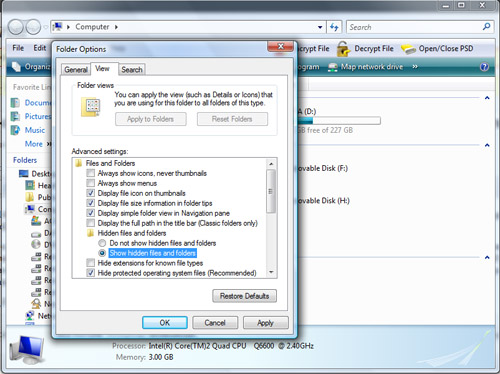Click Cancel in Folder Options
Screen dimensions: 500x374
point(215,323)
